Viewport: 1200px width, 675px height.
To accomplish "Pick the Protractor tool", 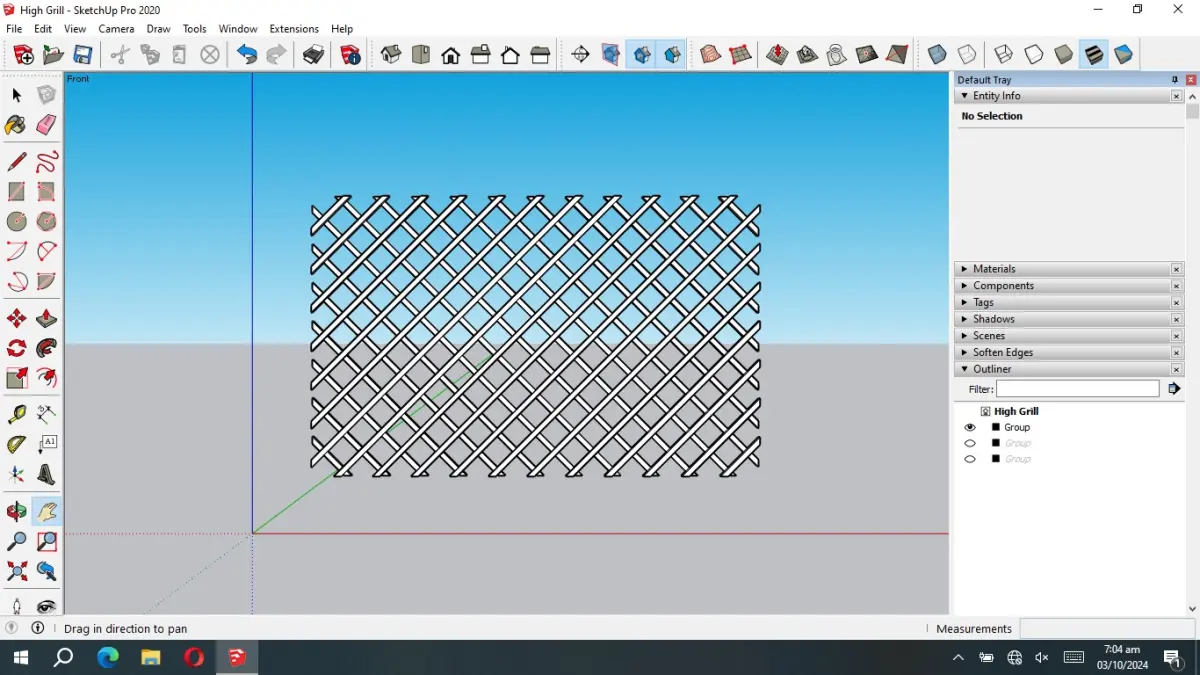I will tap(16, 444).
